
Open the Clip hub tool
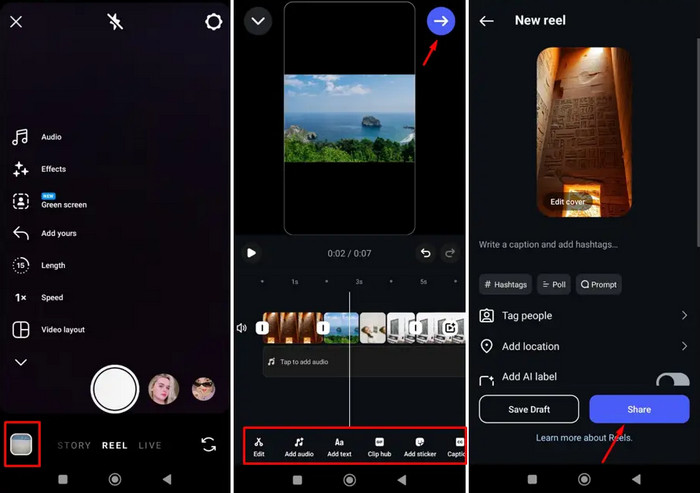pos(379,447)
